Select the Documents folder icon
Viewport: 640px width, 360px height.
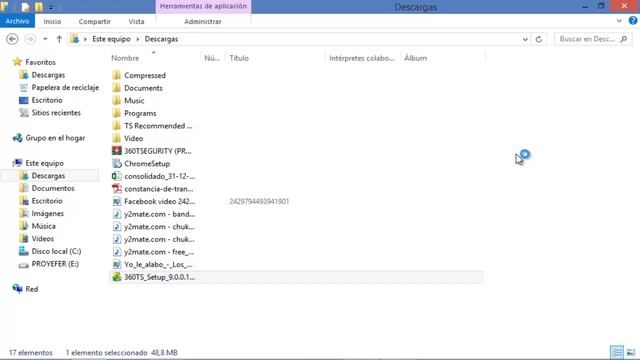point(117,88)
